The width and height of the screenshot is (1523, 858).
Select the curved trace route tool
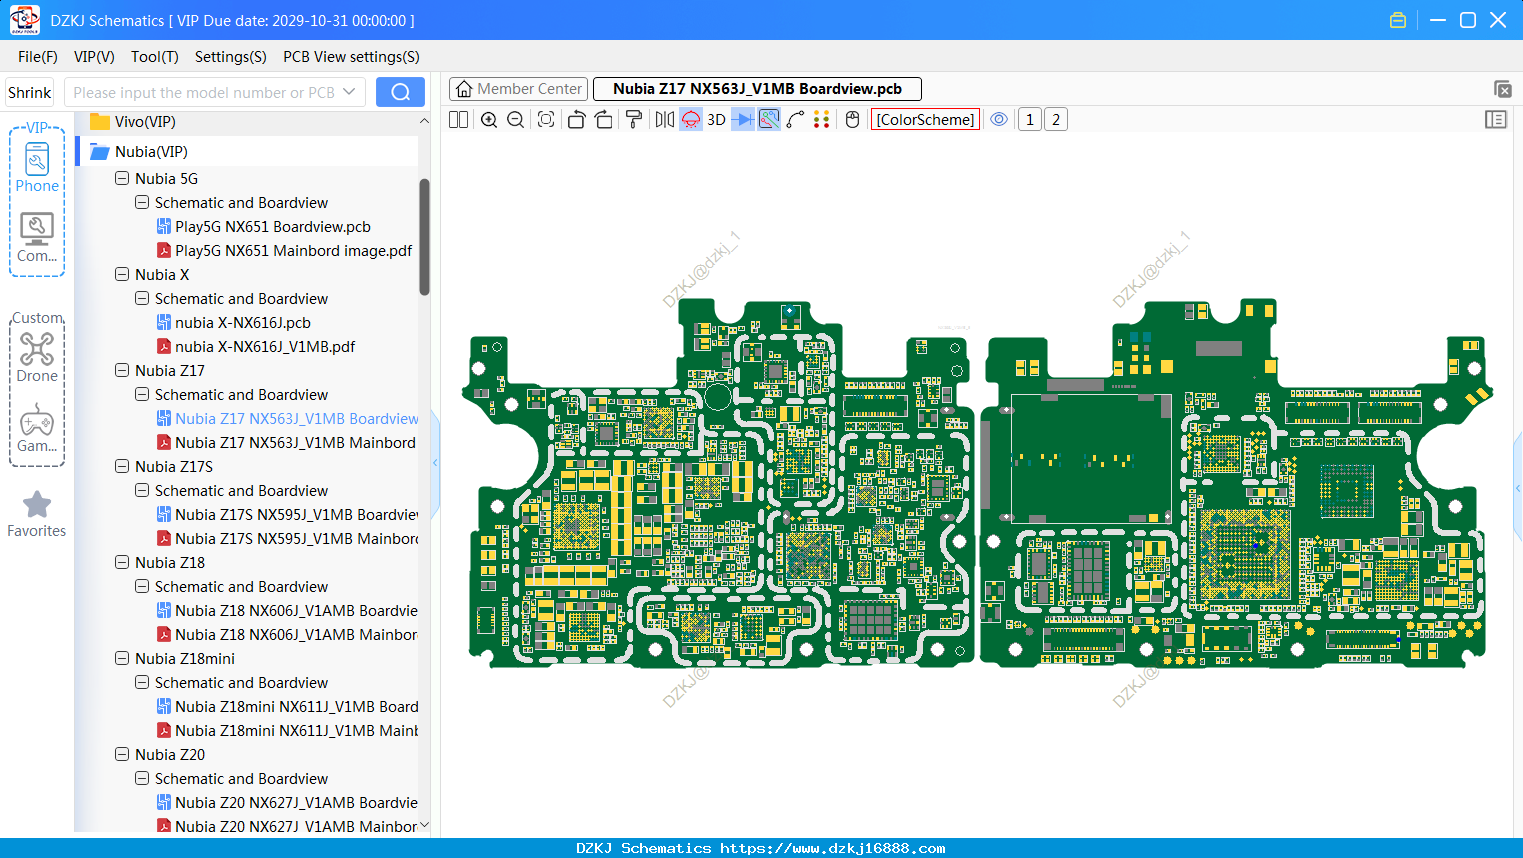(795, 120)
